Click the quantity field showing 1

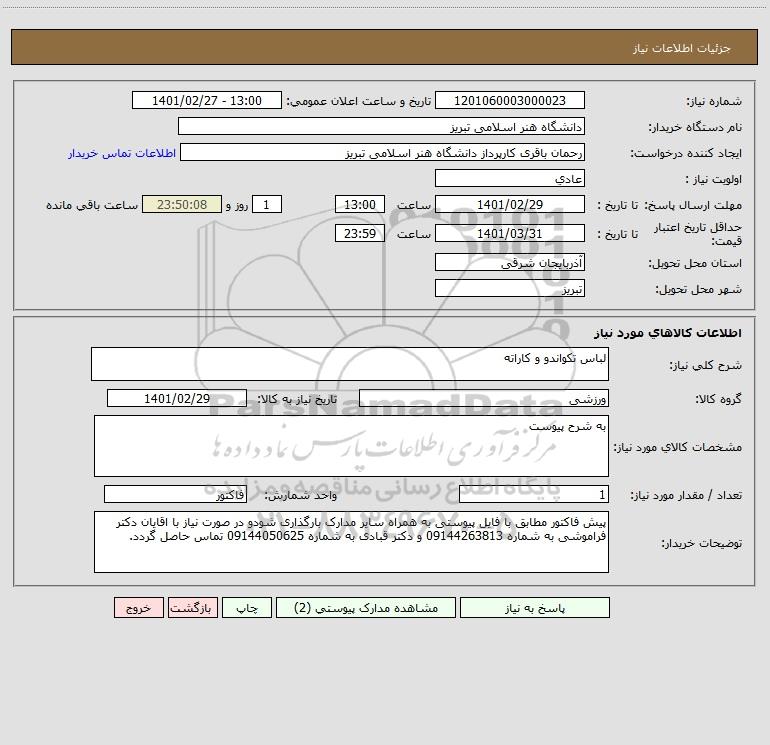(x=534, y=495)
